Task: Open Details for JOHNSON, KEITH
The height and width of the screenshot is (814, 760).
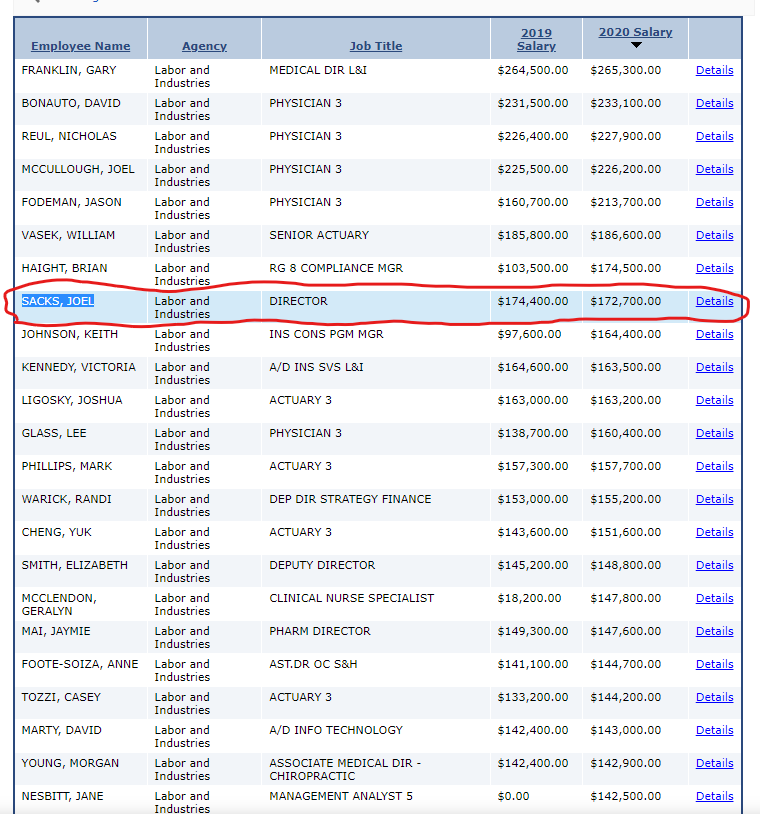Action: click(714, 334)
